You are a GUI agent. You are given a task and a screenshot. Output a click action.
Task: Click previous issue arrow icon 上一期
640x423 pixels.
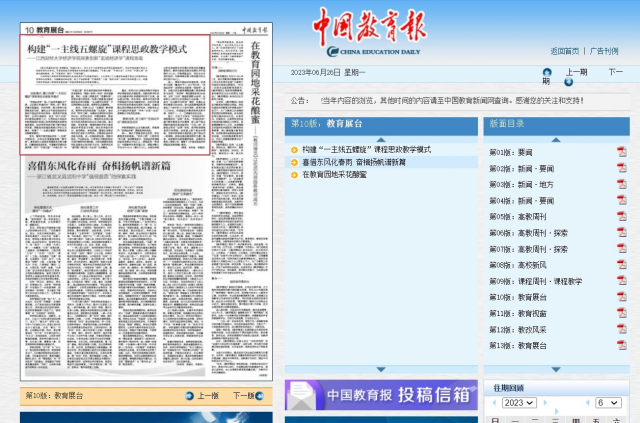(547, 72)
